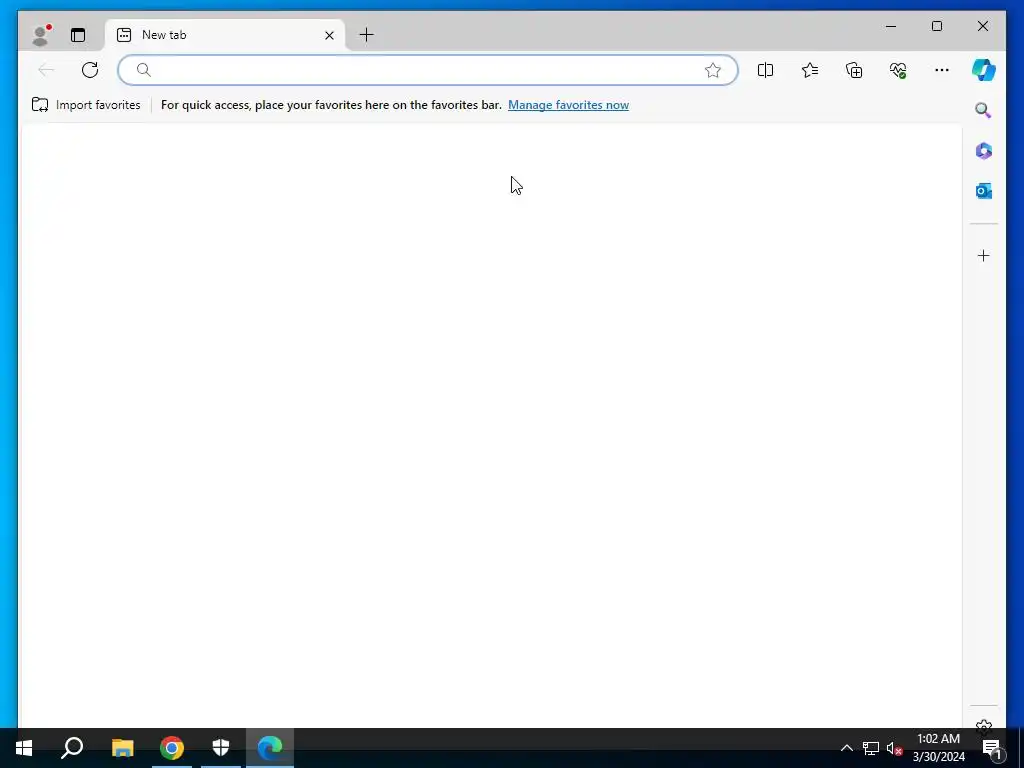Viewport: 1024px width, 768px height.
Task: Close the New tab tab
Action: [x=330, y=35]
